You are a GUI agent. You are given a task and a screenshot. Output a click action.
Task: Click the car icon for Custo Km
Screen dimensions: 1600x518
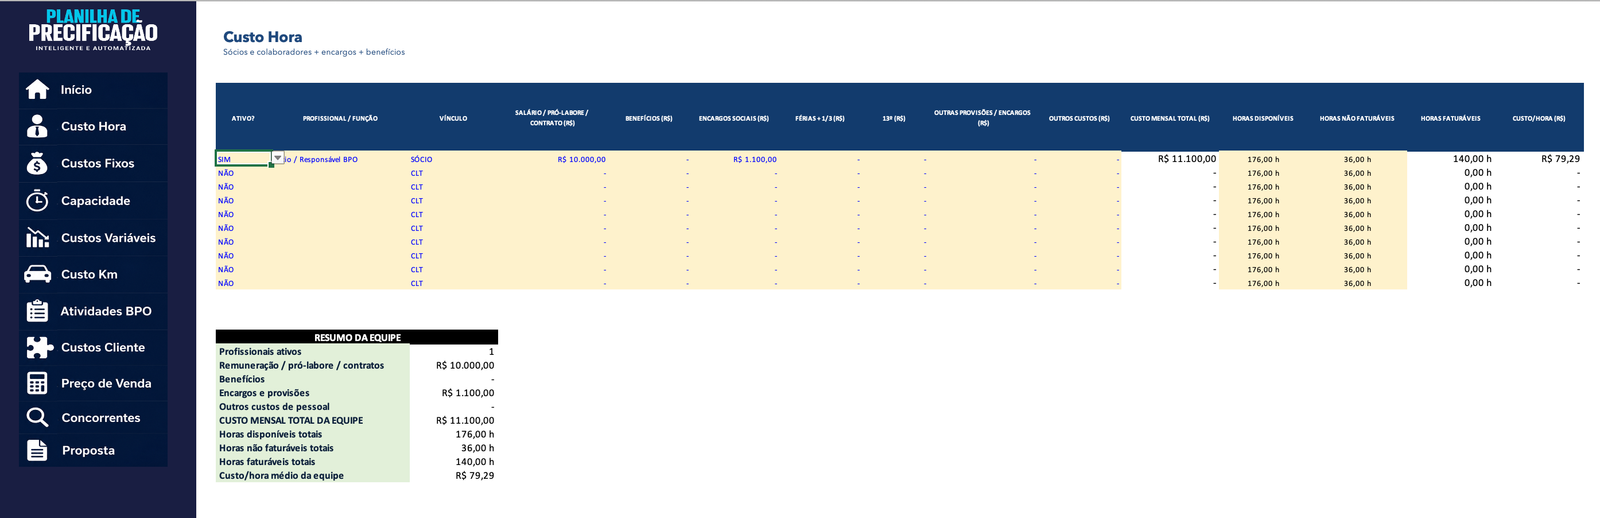tap(37, 274)
